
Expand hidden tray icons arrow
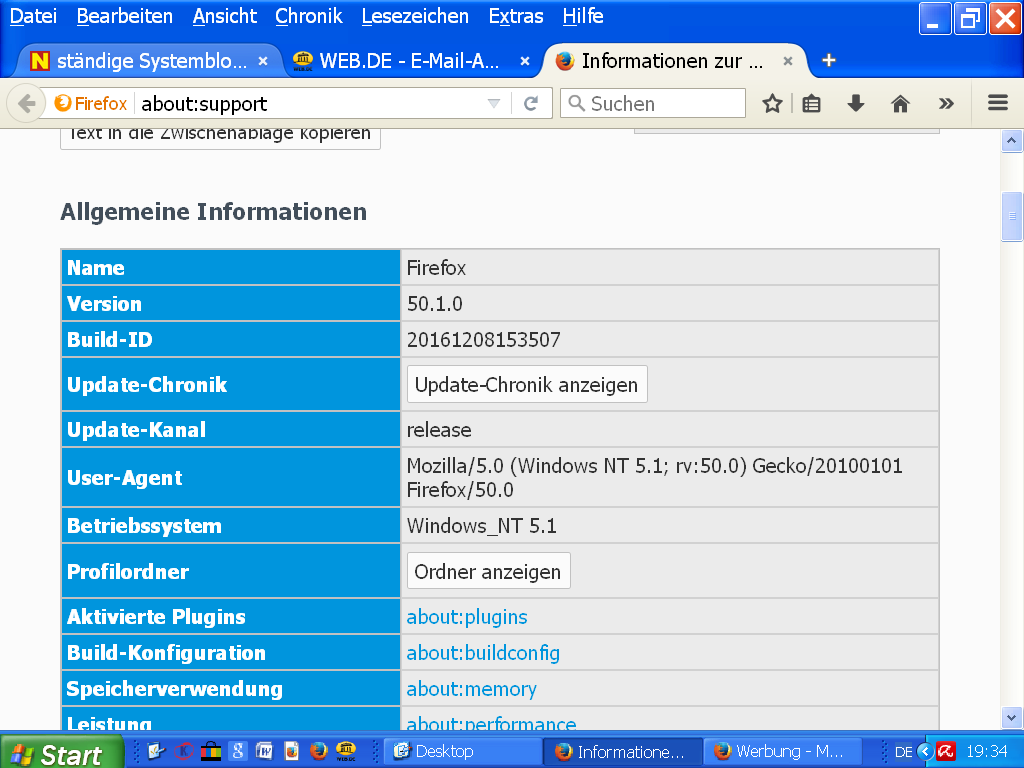pyautogui.click(x=925, y=752)
